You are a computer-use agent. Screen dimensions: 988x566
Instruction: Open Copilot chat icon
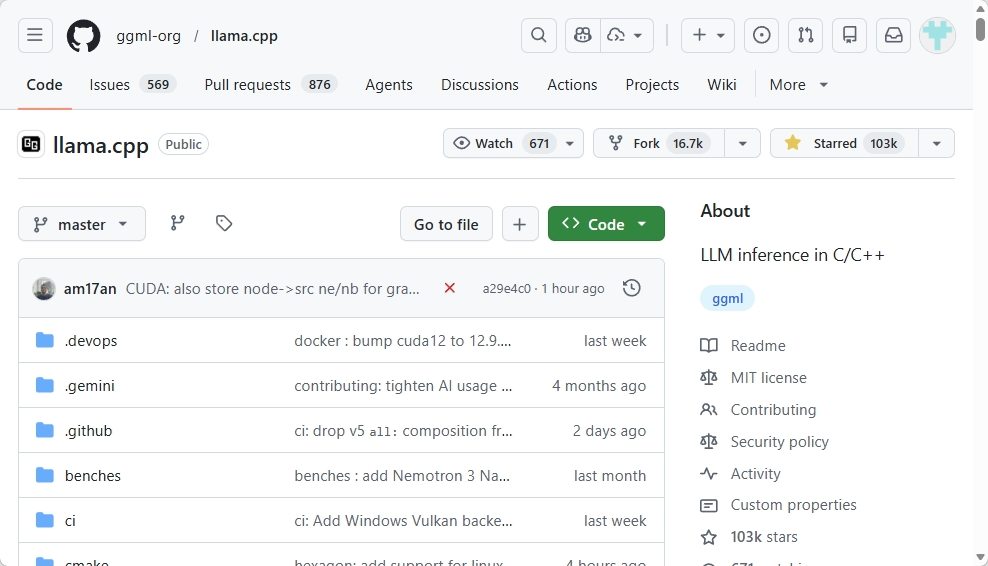pyautogui.click(x=583, y=35)
